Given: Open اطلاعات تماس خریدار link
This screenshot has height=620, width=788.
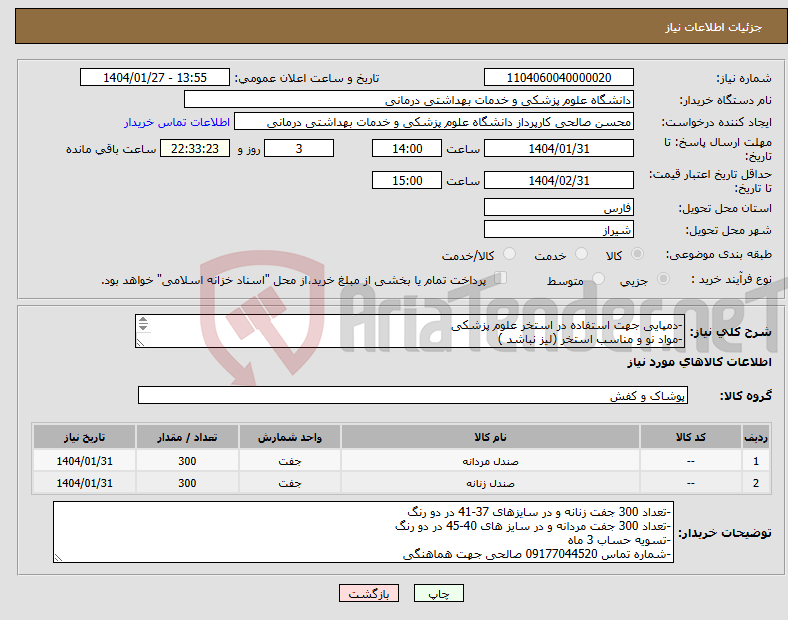Looking at the screenshot, I should pyautogui.click(x=177, y=122).
